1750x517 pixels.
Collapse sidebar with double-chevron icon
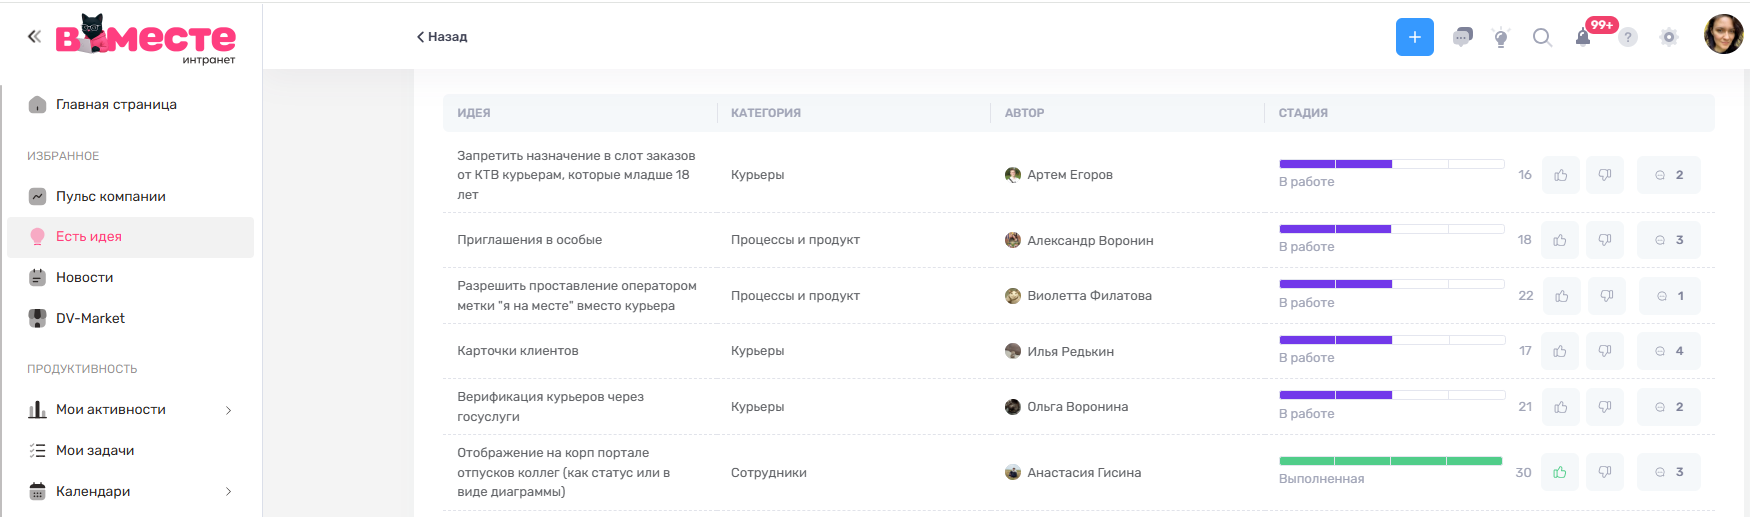pyautogui.click(x=34, y=36)
